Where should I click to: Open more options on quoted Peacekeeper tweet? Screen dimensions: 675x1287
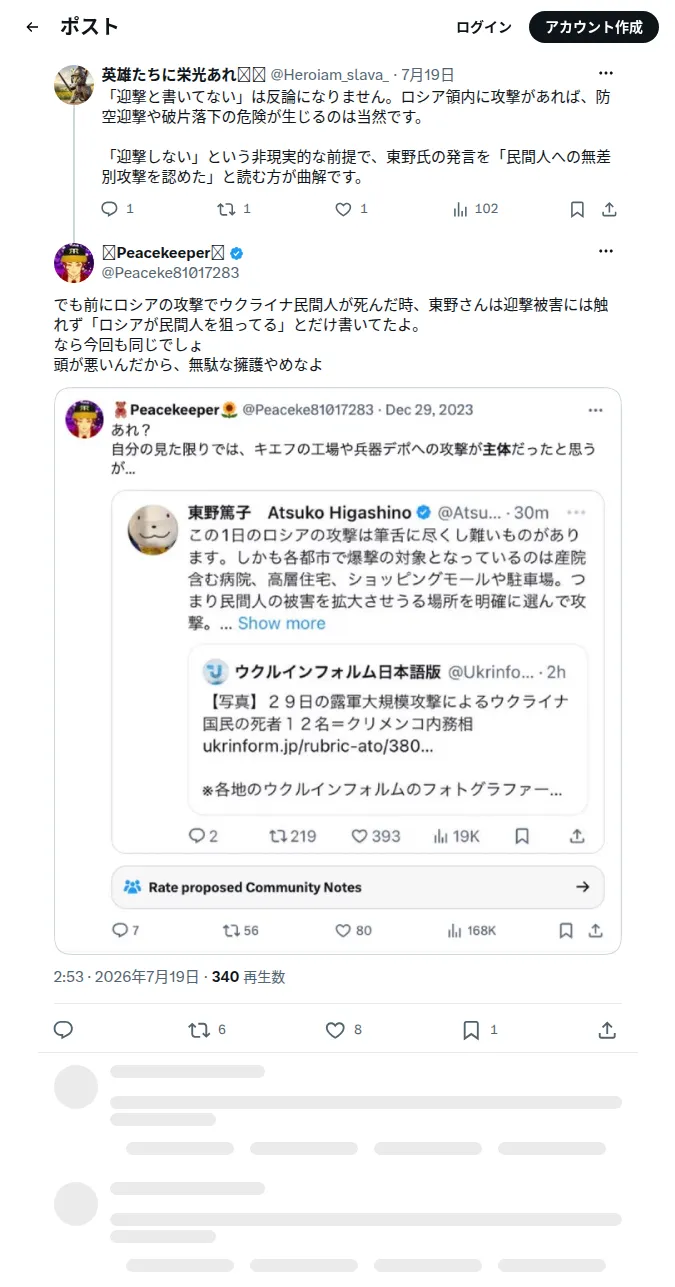click(x=596, y=410)
